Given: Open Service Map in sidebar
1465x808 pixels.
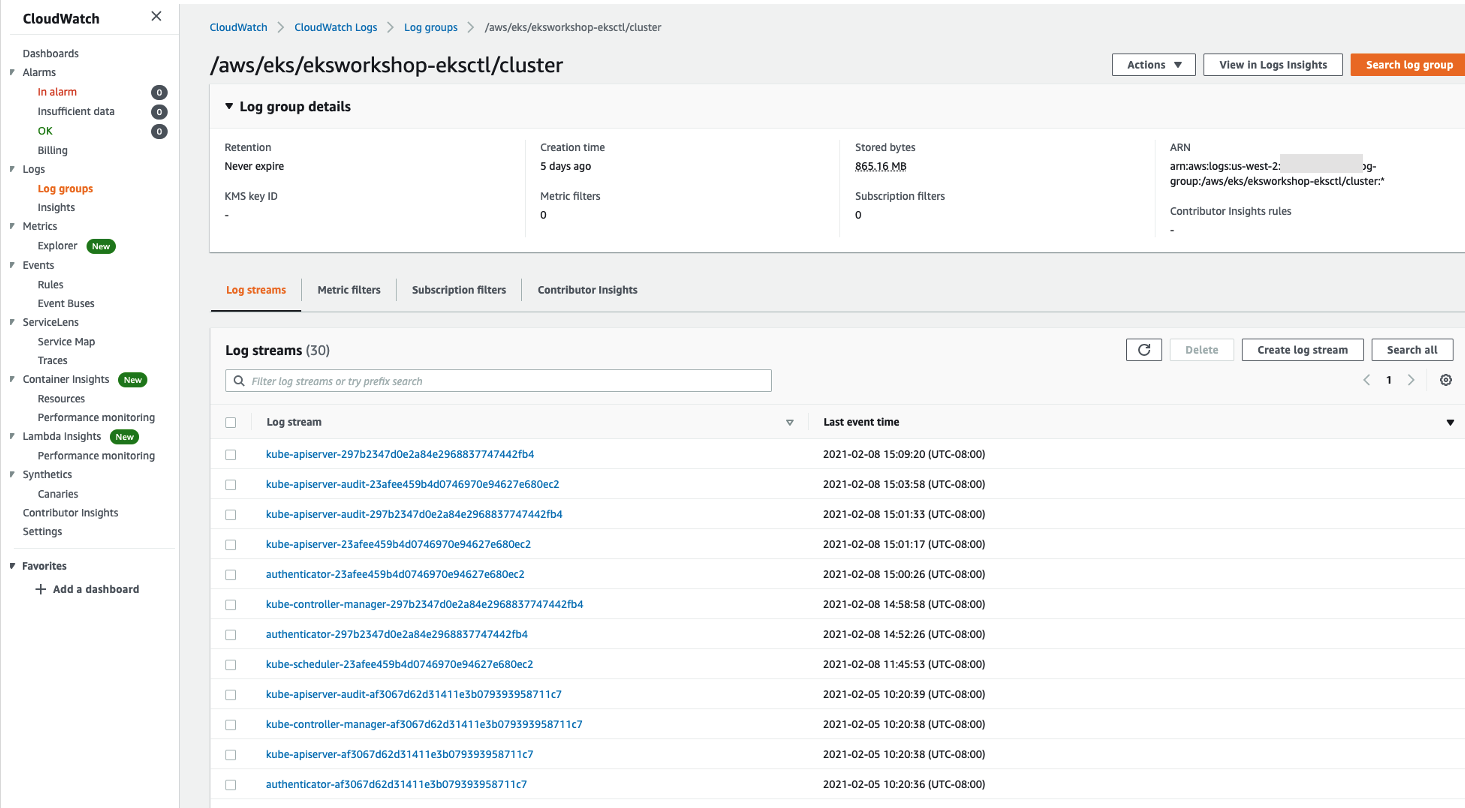Looking at the screenshot, I should pyautogui.click(x=66, y=342).
